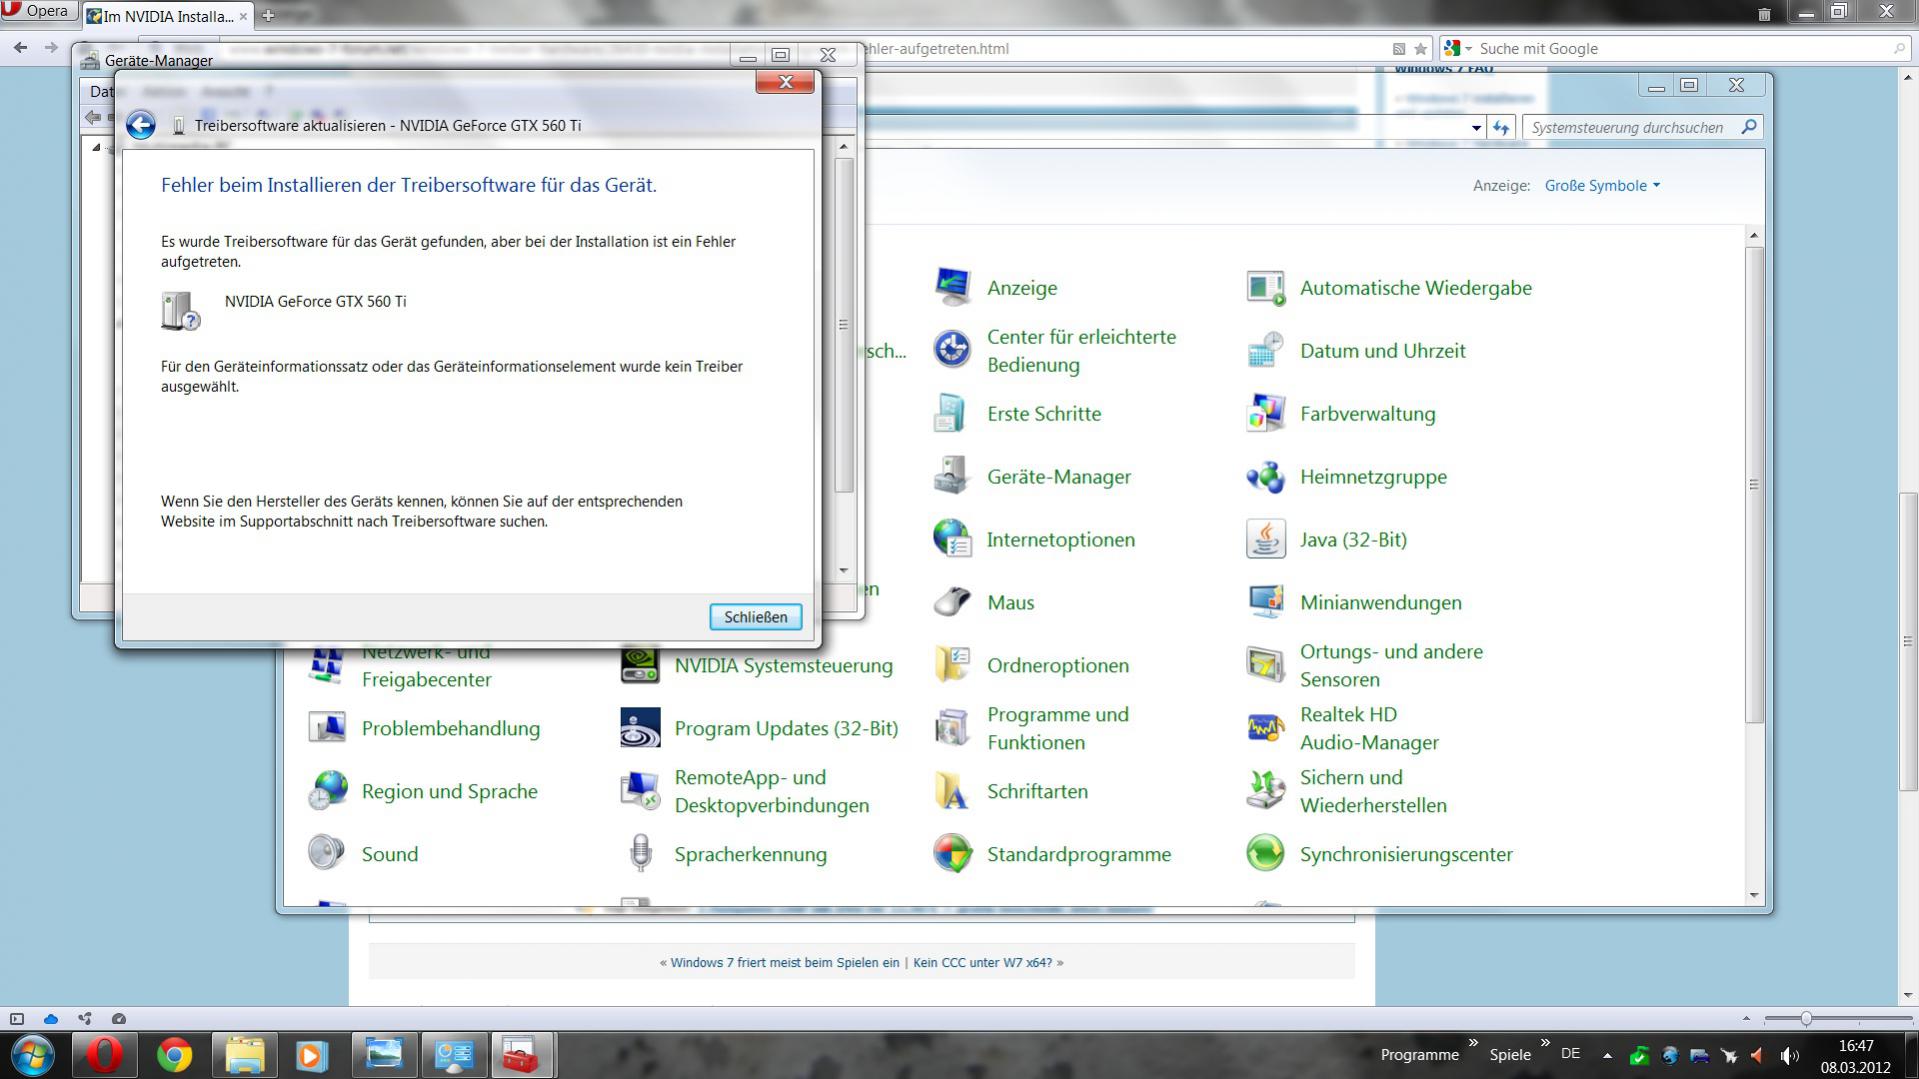Click the Opera Turbo status icon
Viewport: 1919px width, 1079px height.
click(119, 1019)
